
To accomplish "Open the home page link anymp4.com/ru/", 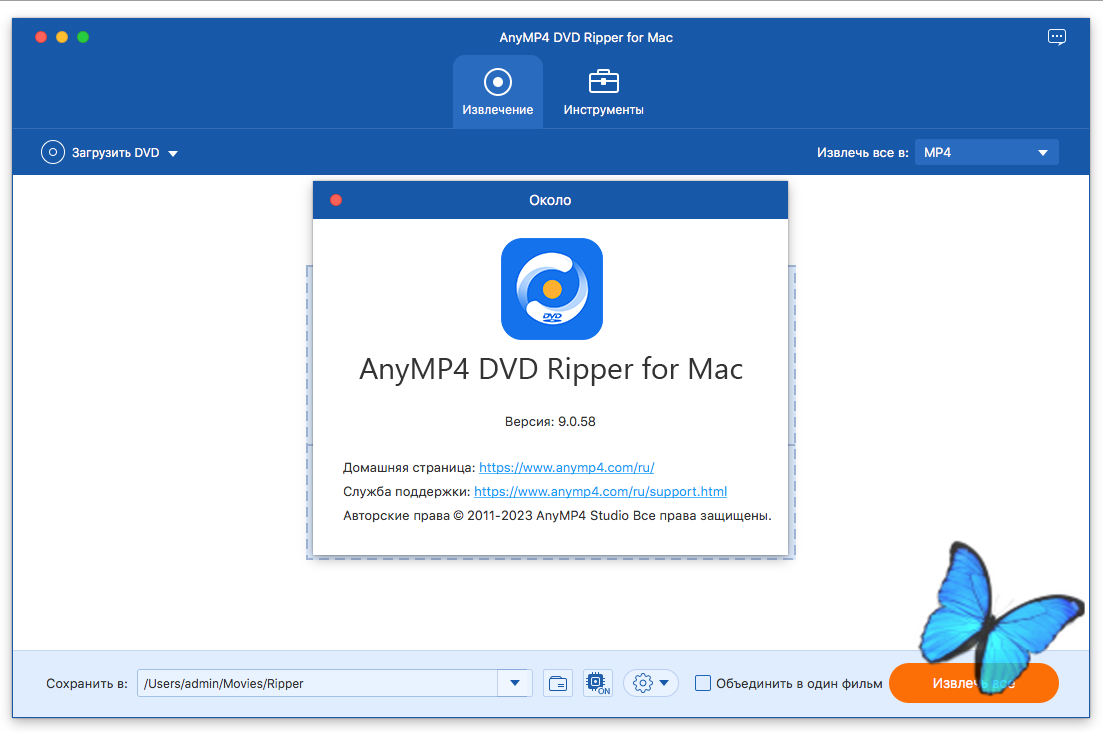I will (x=566, y=468).
